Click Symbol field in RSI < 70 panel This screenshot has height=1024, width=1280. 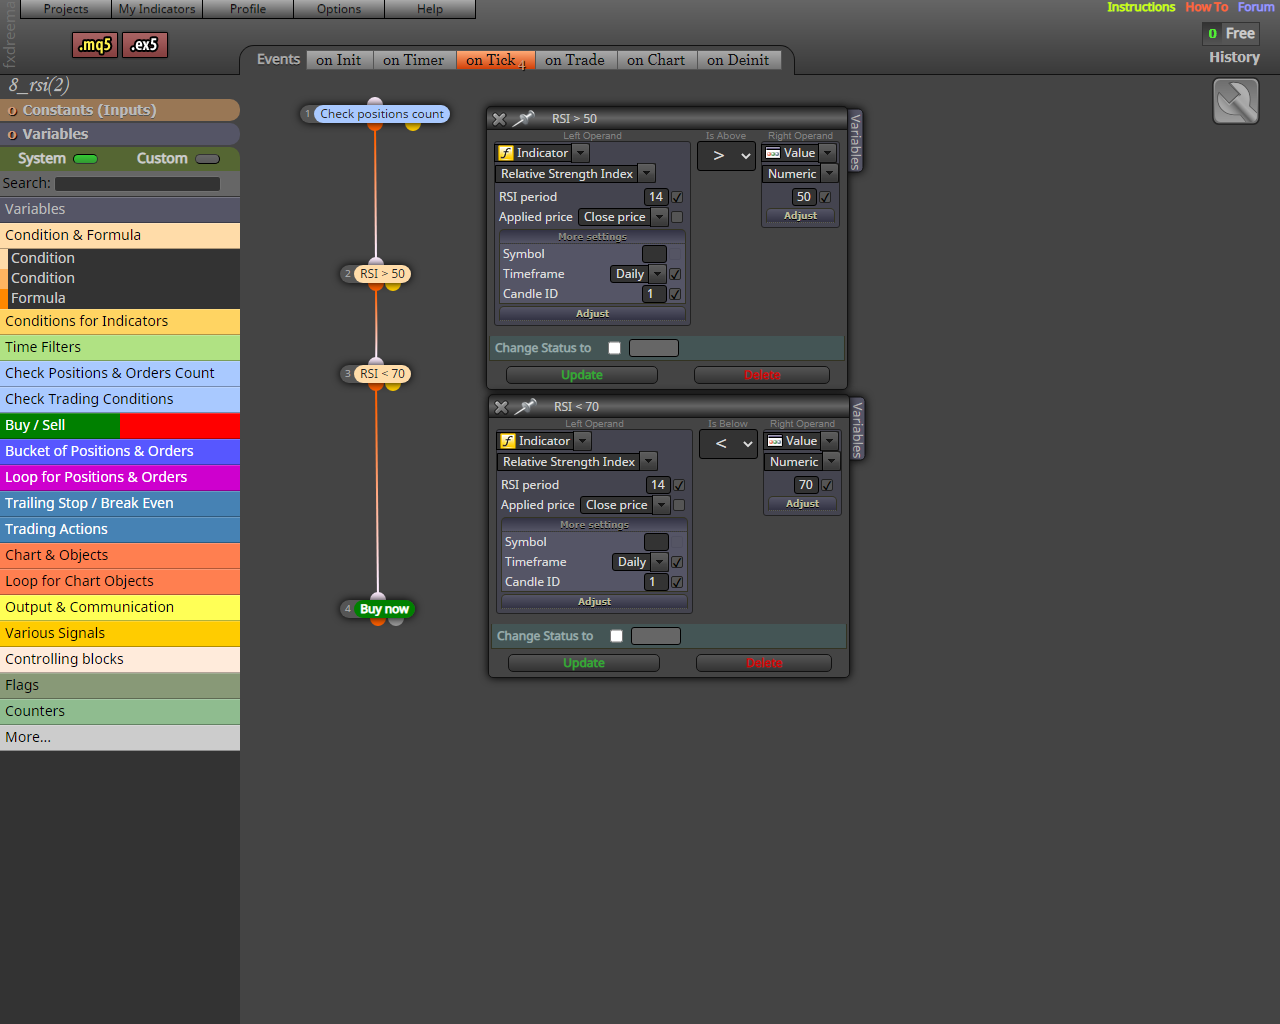(x=656, y=542)
